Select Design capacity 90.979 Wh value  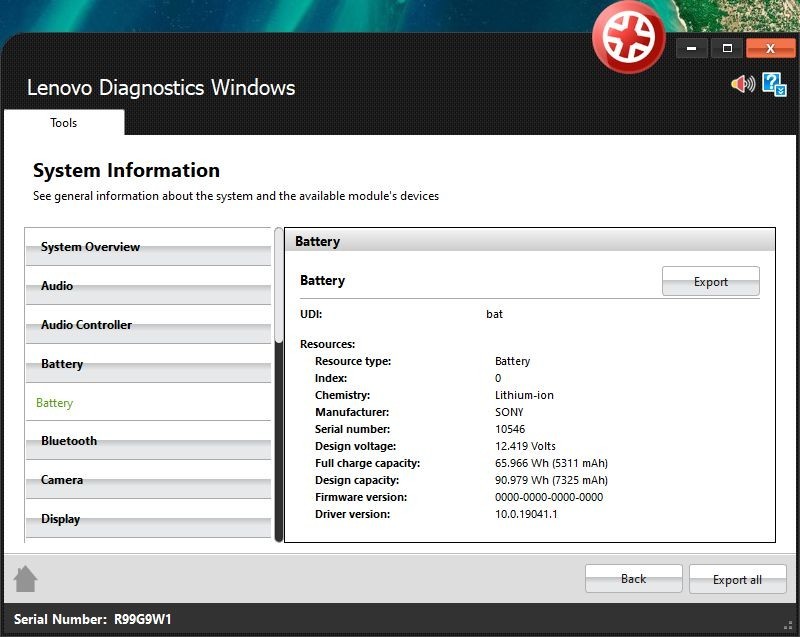pos(551,480)
